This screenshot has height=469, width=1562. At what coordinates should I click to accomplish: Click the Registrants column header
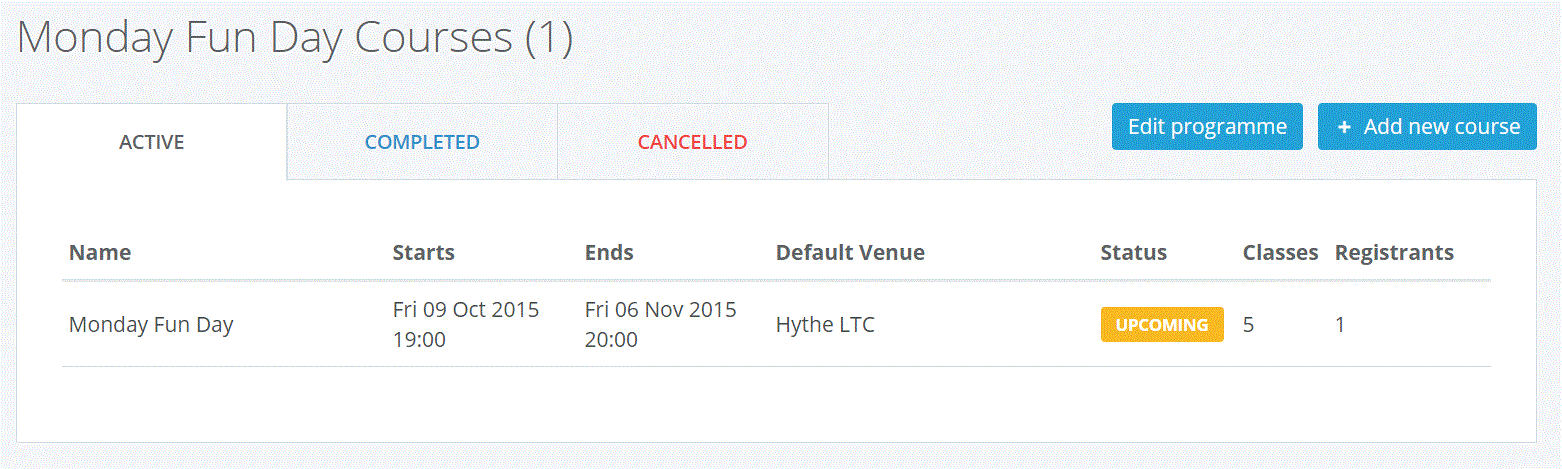tap(1394, 253)
